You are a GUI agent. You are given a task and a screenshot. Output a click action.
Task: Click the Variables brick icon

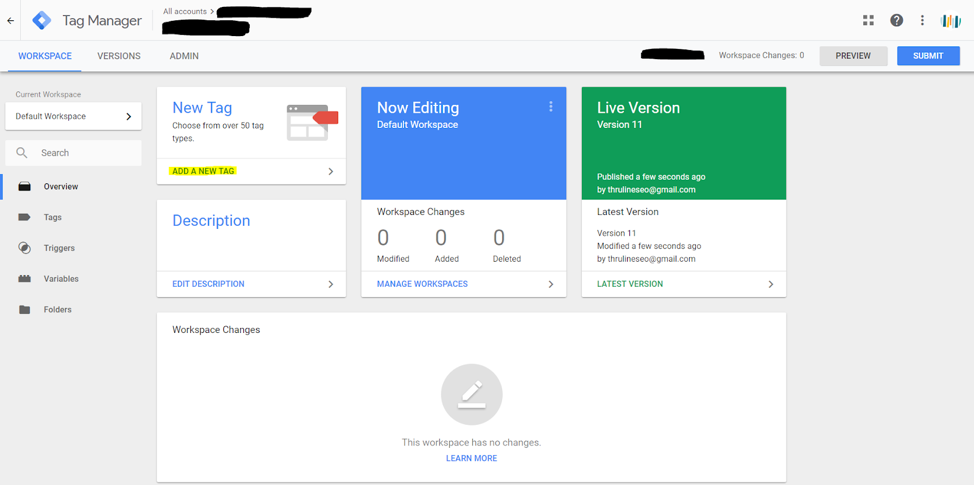(25, 279)
